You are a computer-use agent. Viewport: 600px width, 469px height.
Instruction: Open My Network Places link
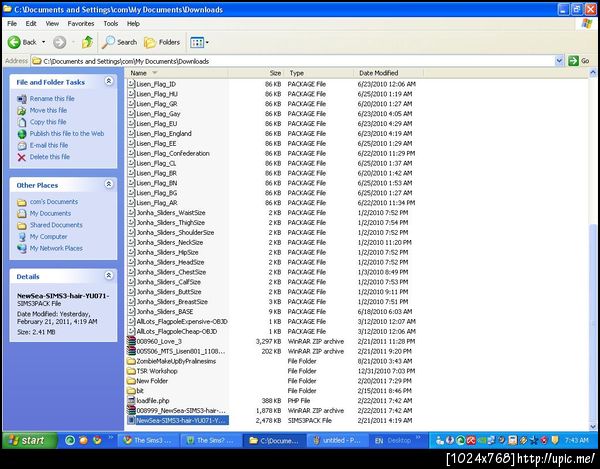[56, 248]
